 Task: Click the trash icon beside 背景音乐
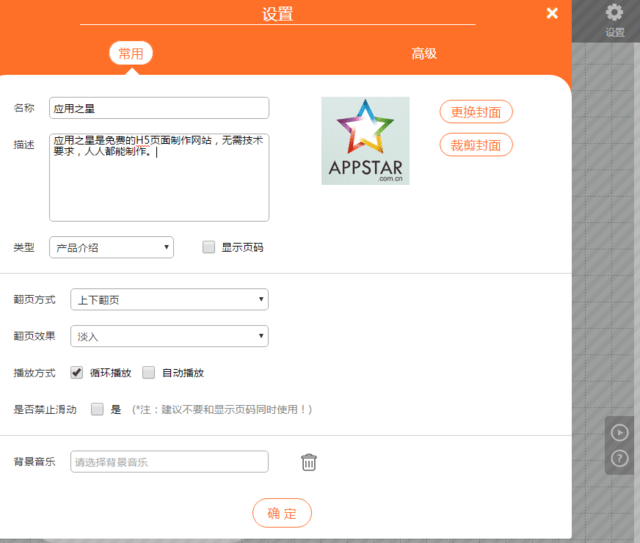click(309, 462)
